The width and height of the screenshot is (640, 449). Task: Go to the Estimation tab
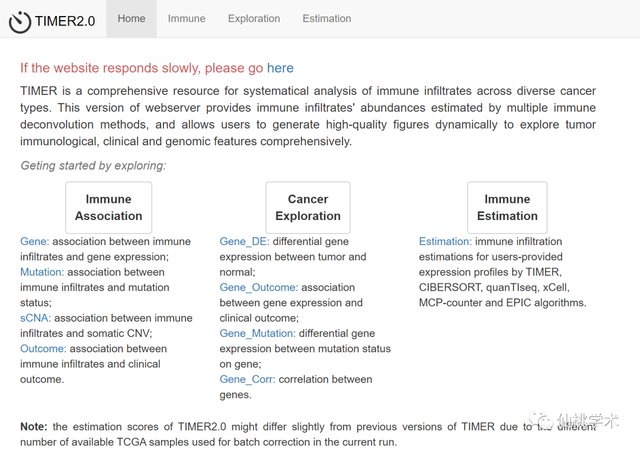coord(326,18)
